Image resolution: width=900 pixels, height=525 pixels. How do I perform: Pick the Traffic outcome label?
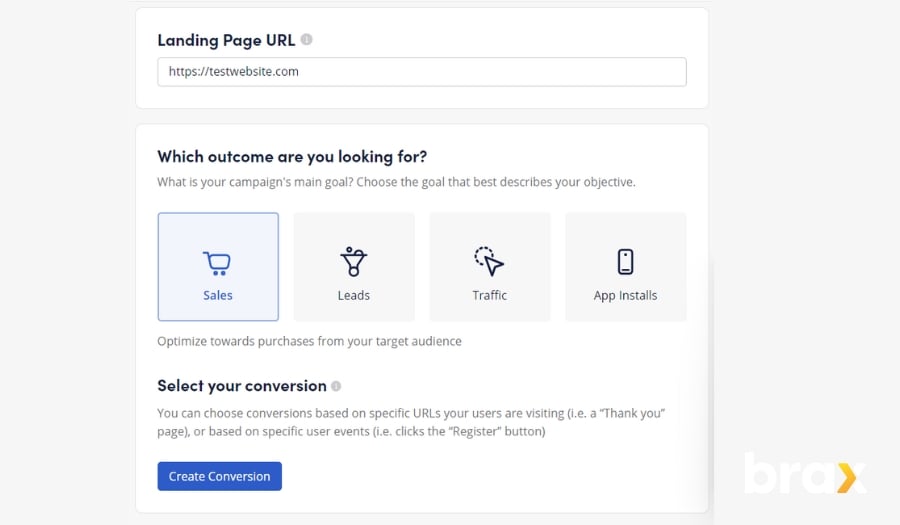click(x=489, y=295)
